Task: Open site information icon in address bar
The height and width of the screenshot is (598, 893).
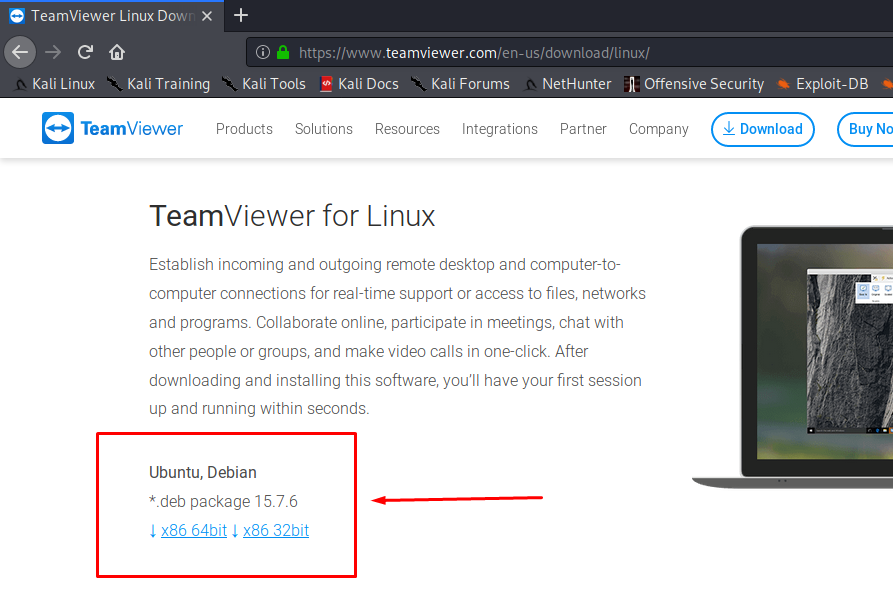Action: 263,52
